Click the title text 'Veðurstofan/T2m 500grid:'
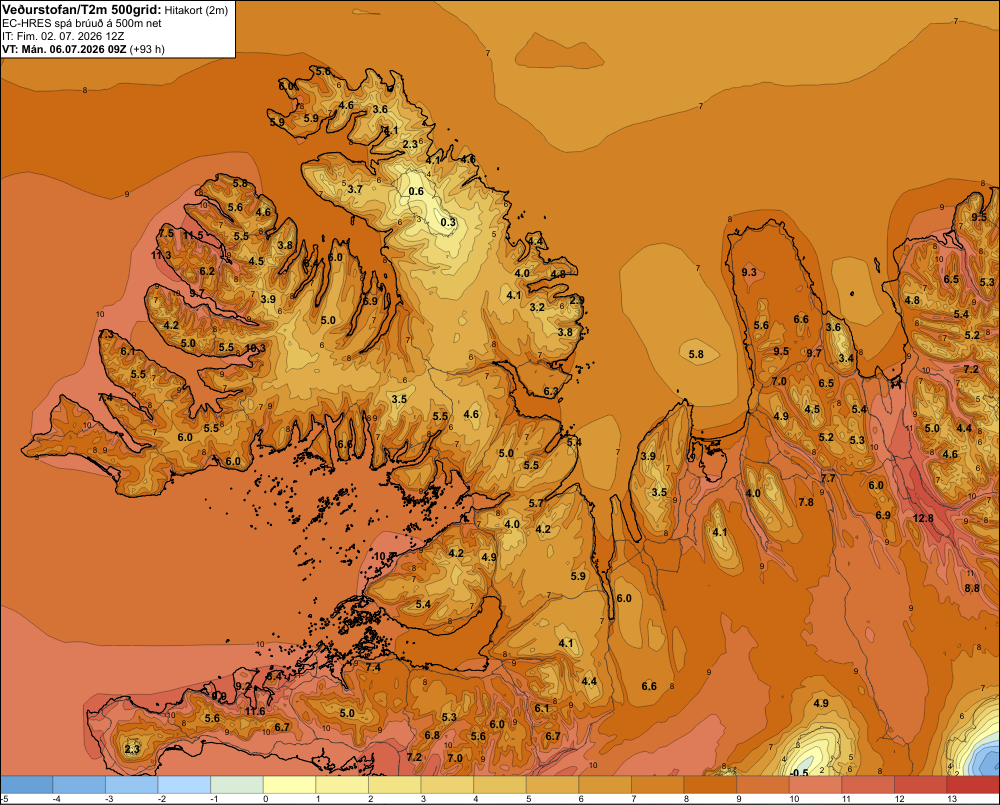Image resolution: width=1000 pixels, height=805 pixels. [82, 10]
